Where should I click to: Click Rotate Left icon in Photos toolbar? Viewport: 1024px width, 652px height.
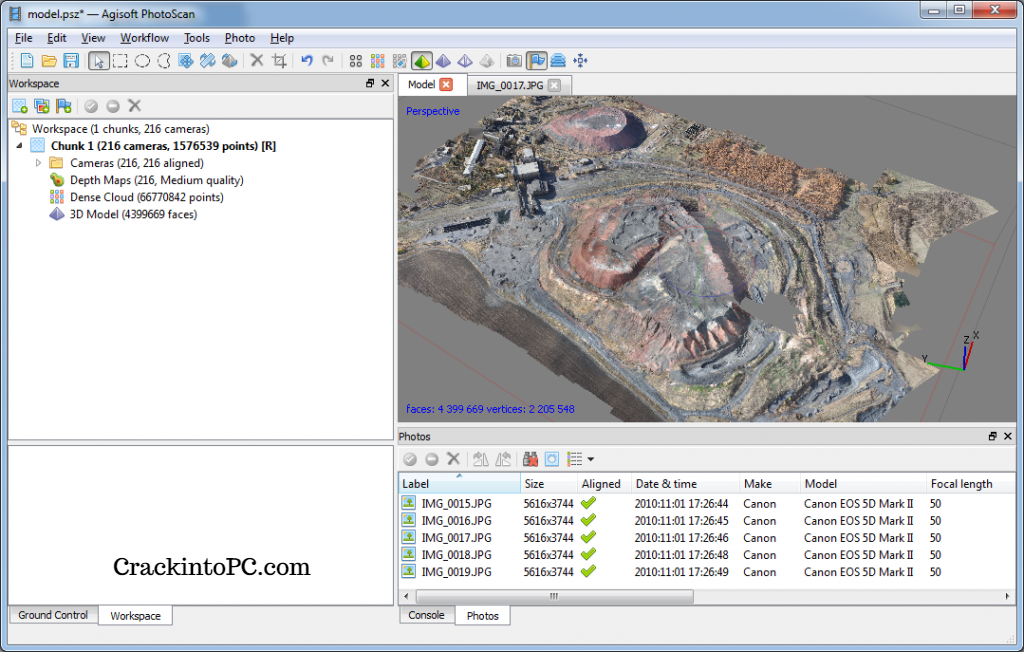[x=481, y=459]
